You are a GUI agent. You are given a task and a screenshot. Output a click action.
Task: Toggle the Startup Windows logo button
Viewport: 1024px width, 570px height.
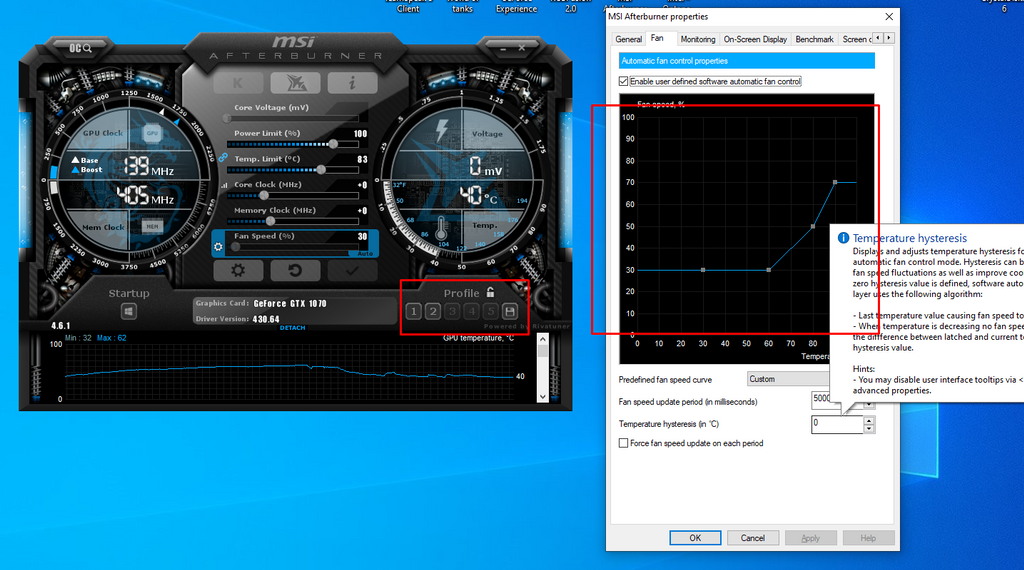click(129, 311)
